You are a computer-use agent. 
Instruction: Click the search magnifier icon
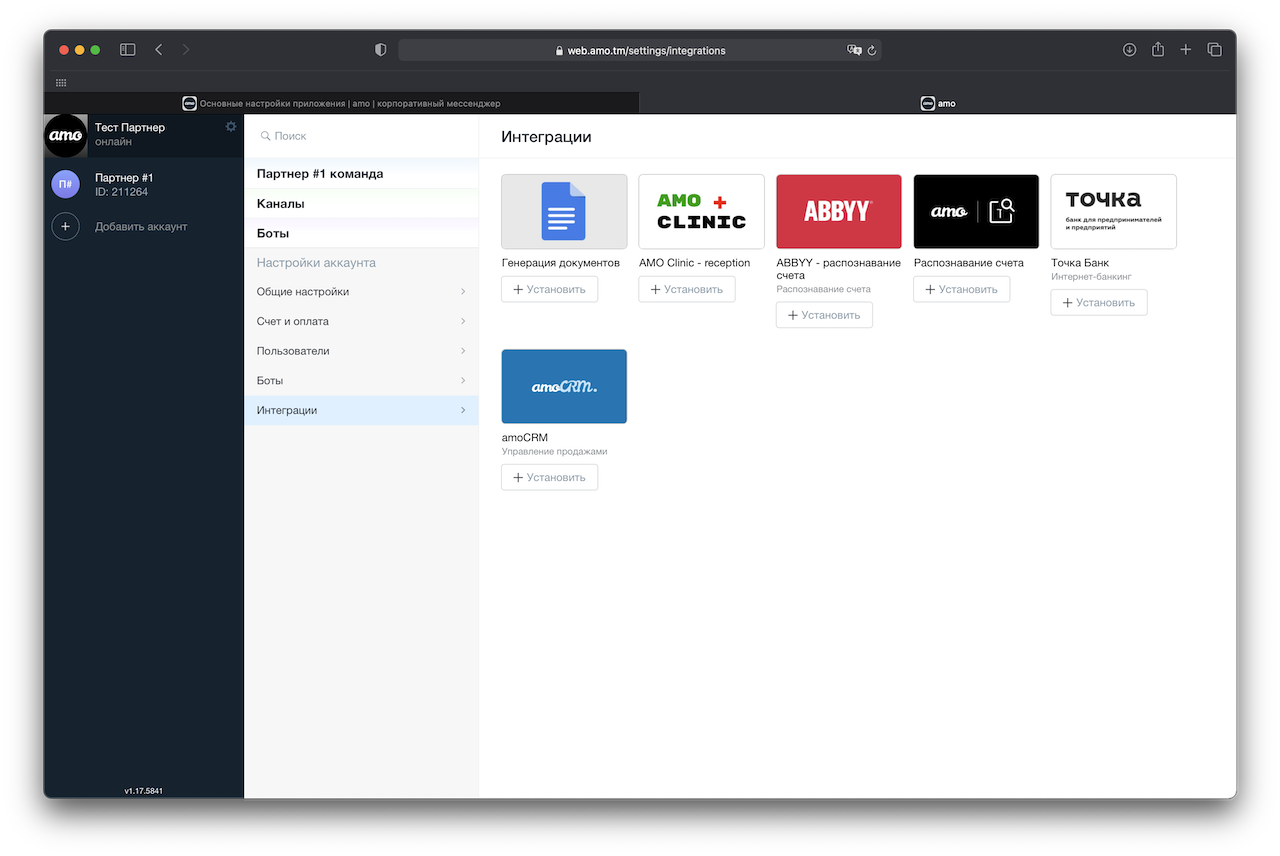(265, 136)
